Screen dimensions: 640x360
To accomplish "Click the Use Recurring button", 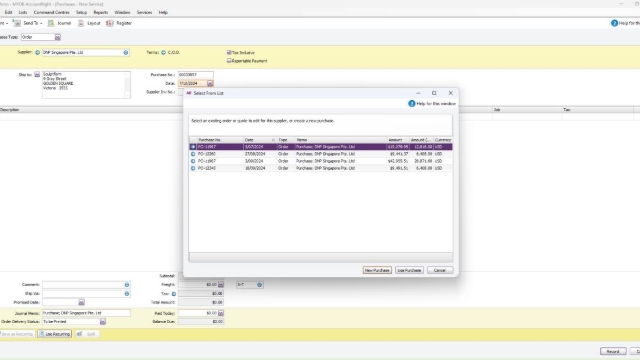I will (55, 334).
